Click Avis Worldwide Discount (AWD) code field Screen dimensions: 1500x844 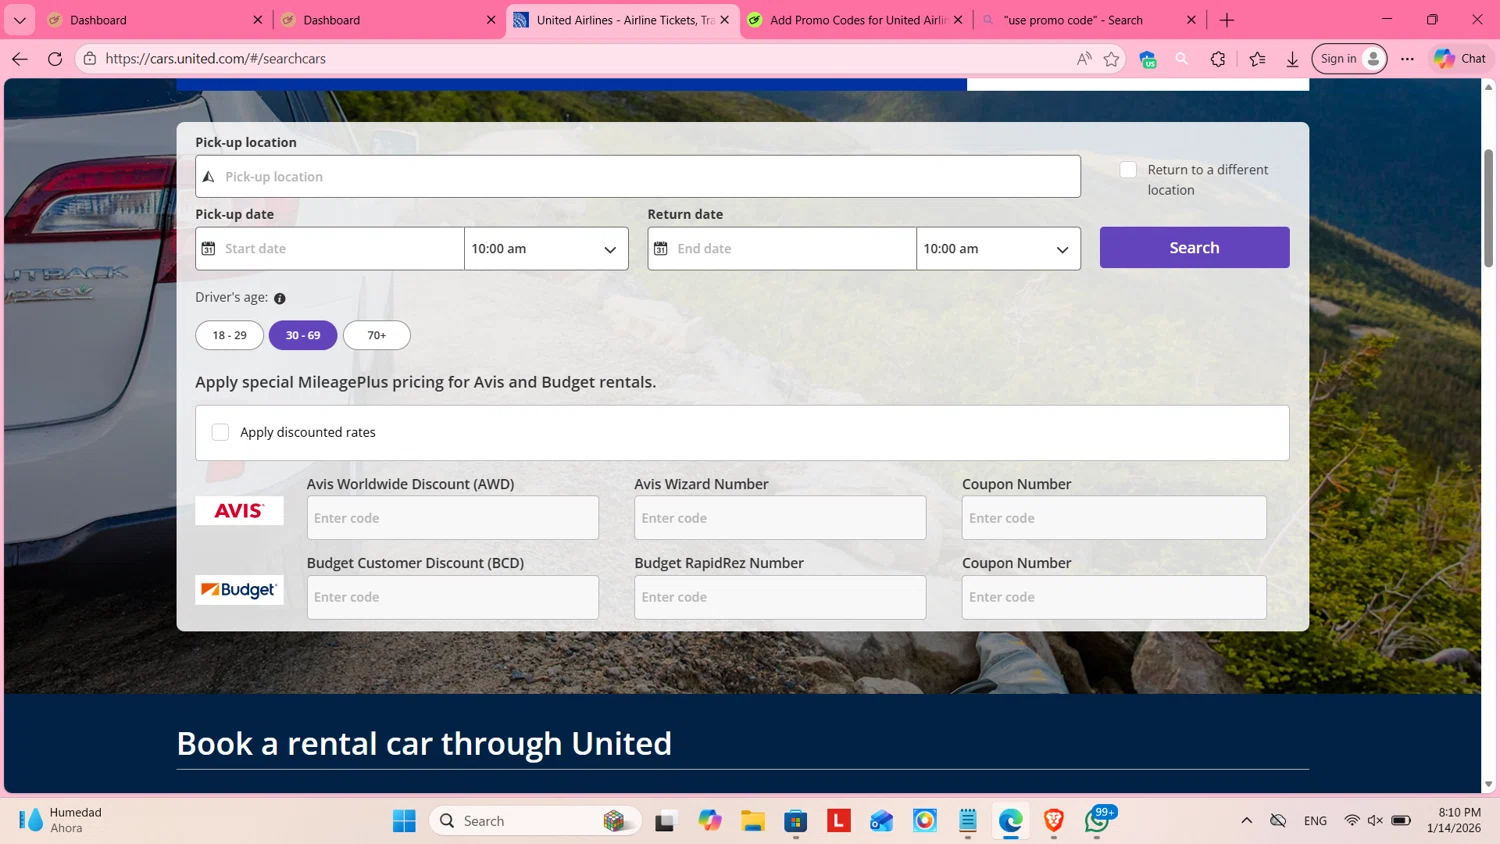coord(453,518)
